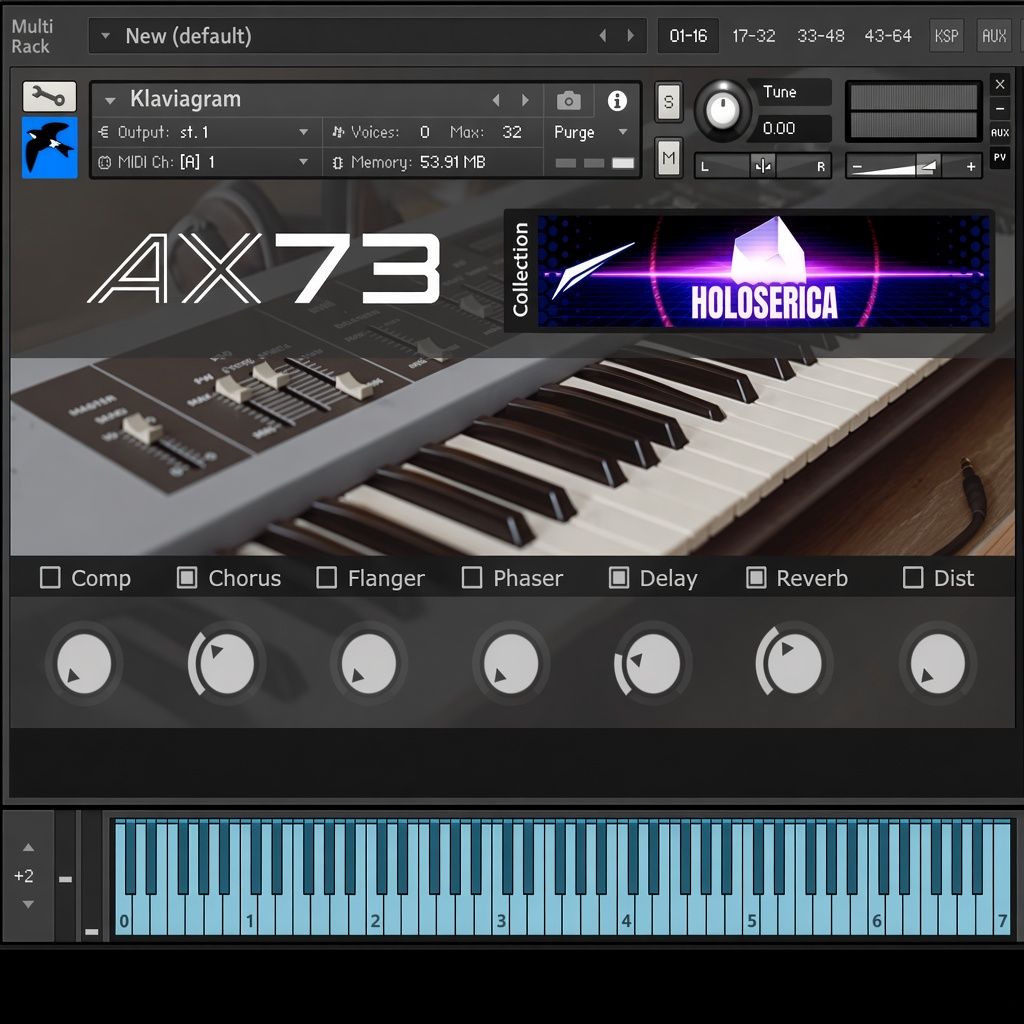Play the piano key labeled 3
The height and width of the screenshot is (1024, 1024).
tap(502, 921)
